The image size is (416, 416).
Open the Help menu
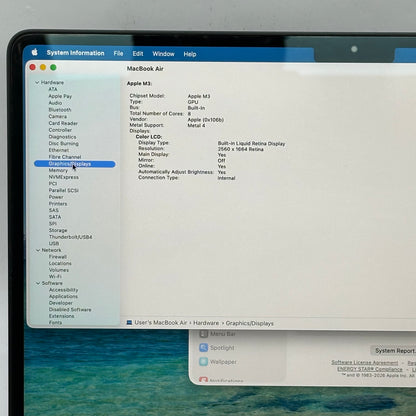coord(190,54)
